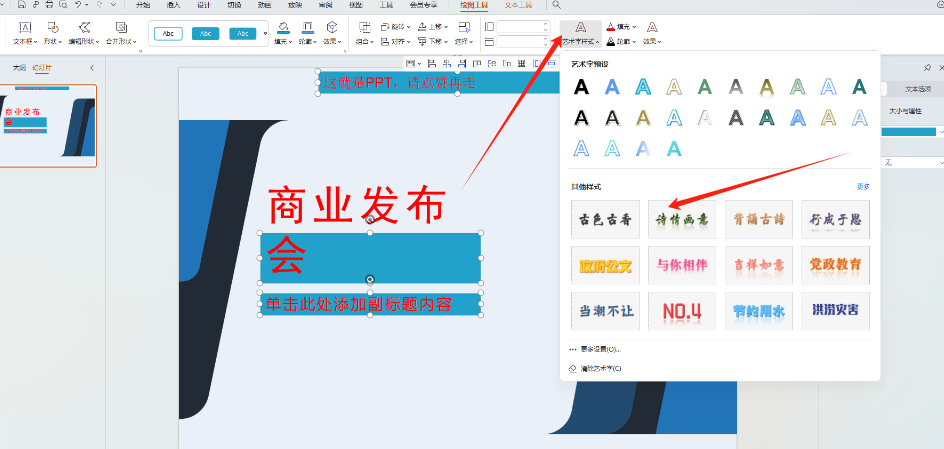The width and height of the screenshot is (944, 449).
Task: Open the 文本框 text box tool
Action: [24, 31]
